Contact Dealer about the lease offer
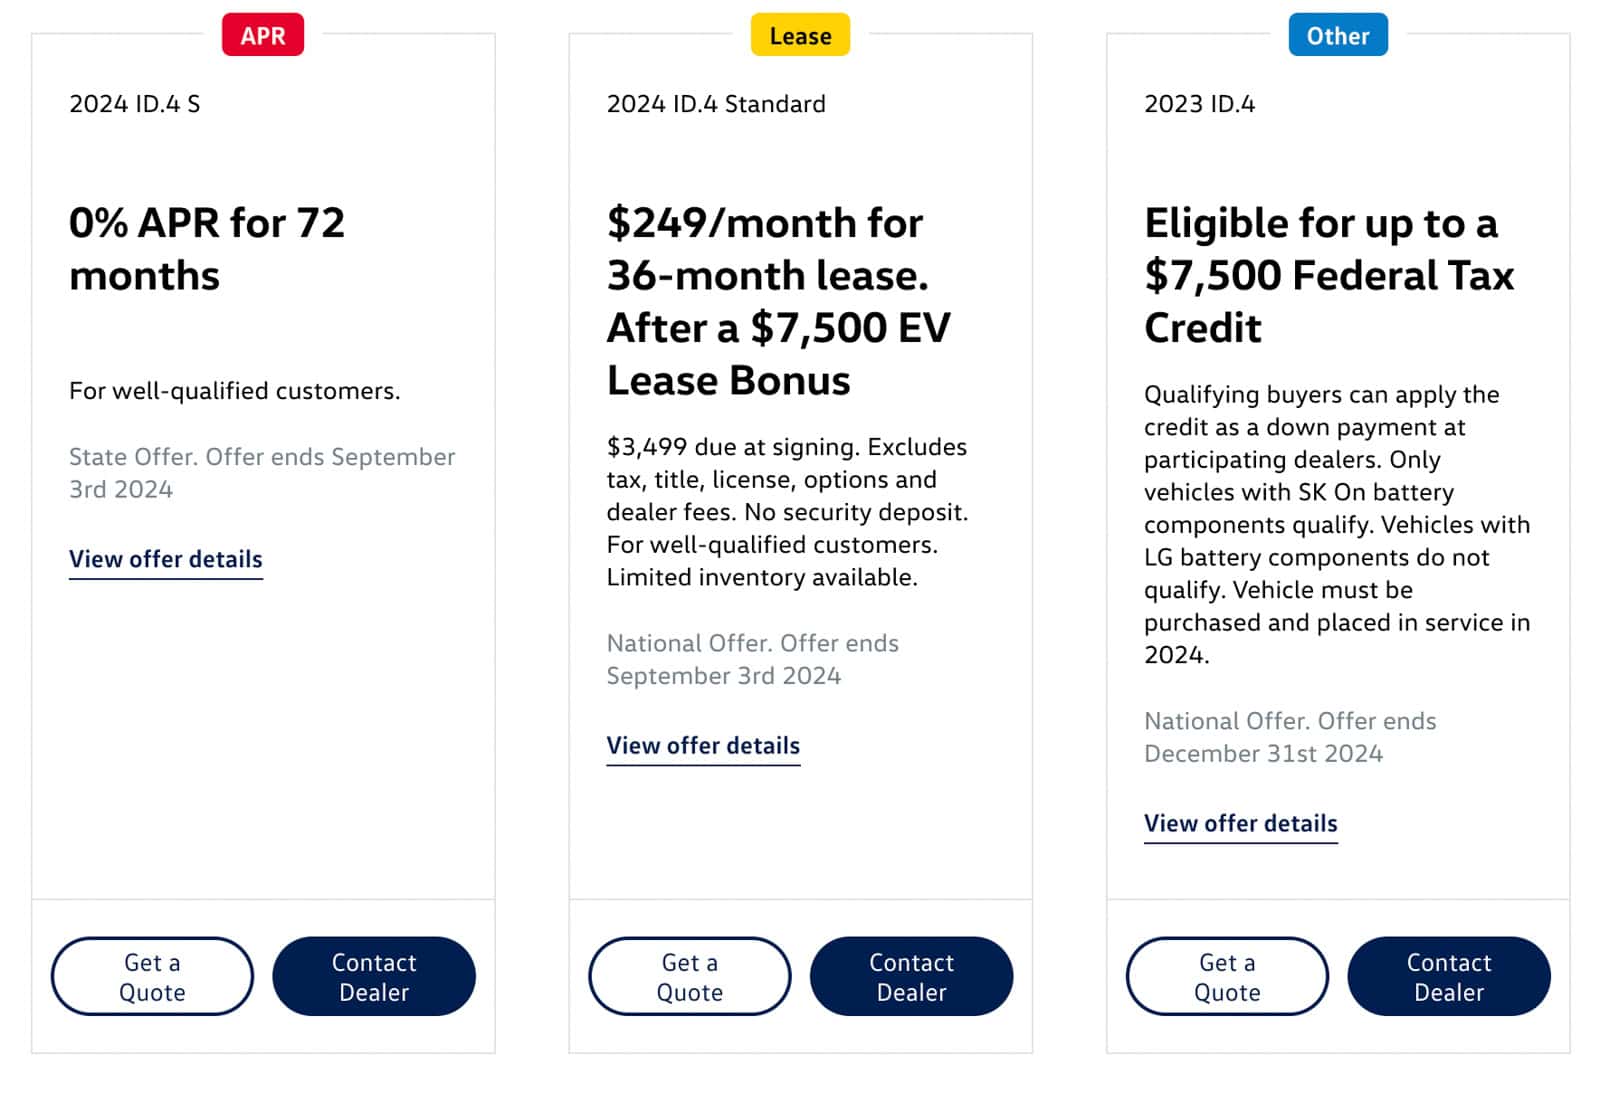This screenshot has height=1093, width=1600. coord(911,976)
